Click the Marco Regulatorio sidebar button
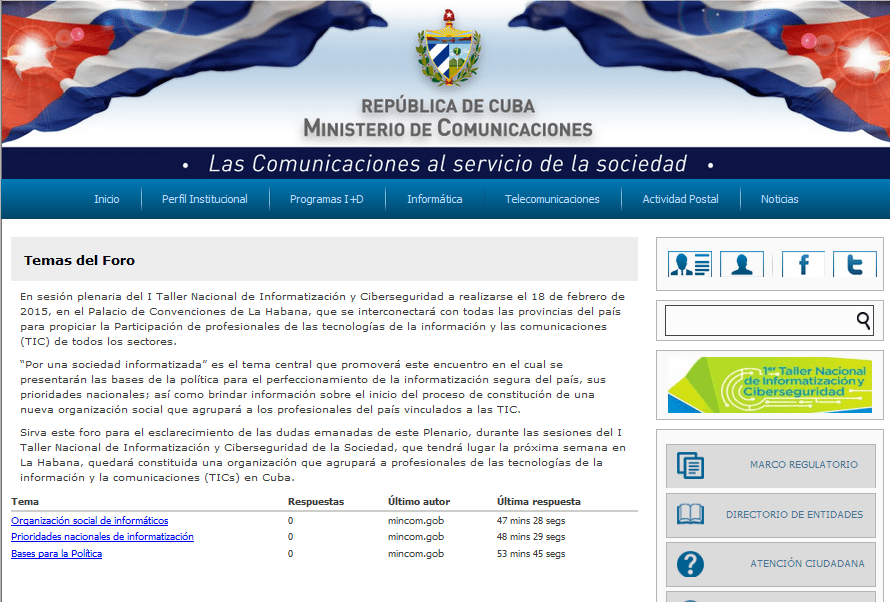Image resolution: width=890 pixels, height=602 pixels. tap(770, 465)
